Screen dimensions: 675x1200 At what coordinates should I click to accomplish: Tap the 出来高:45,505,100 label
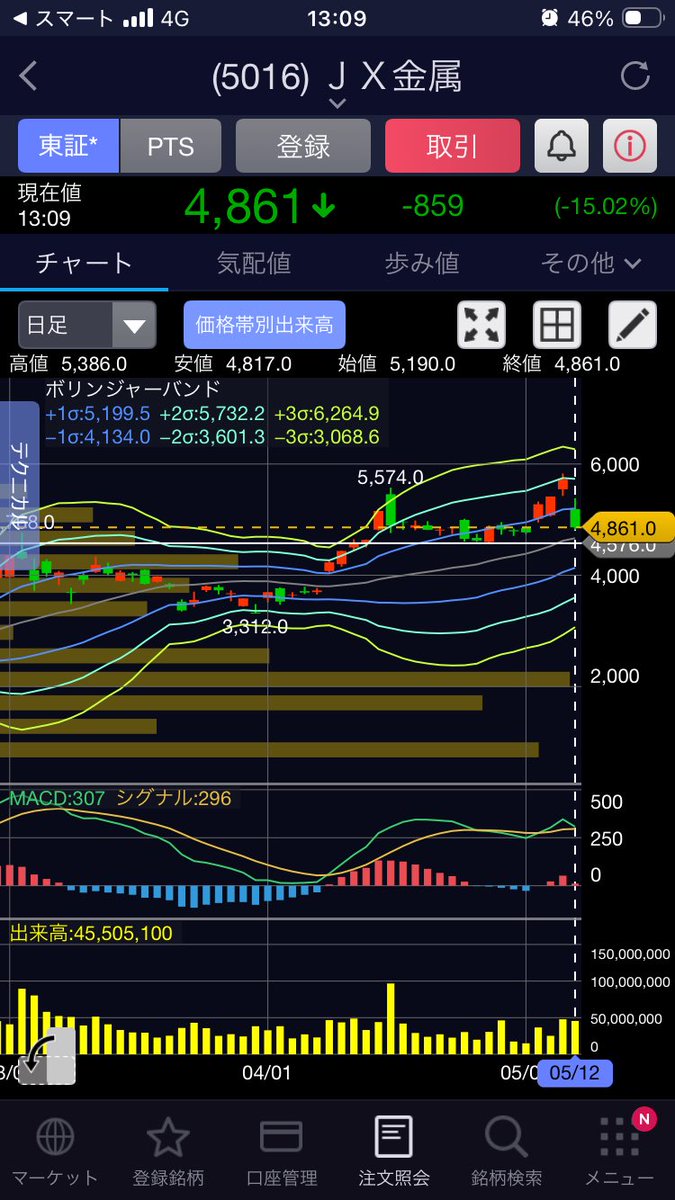[90, 933]
